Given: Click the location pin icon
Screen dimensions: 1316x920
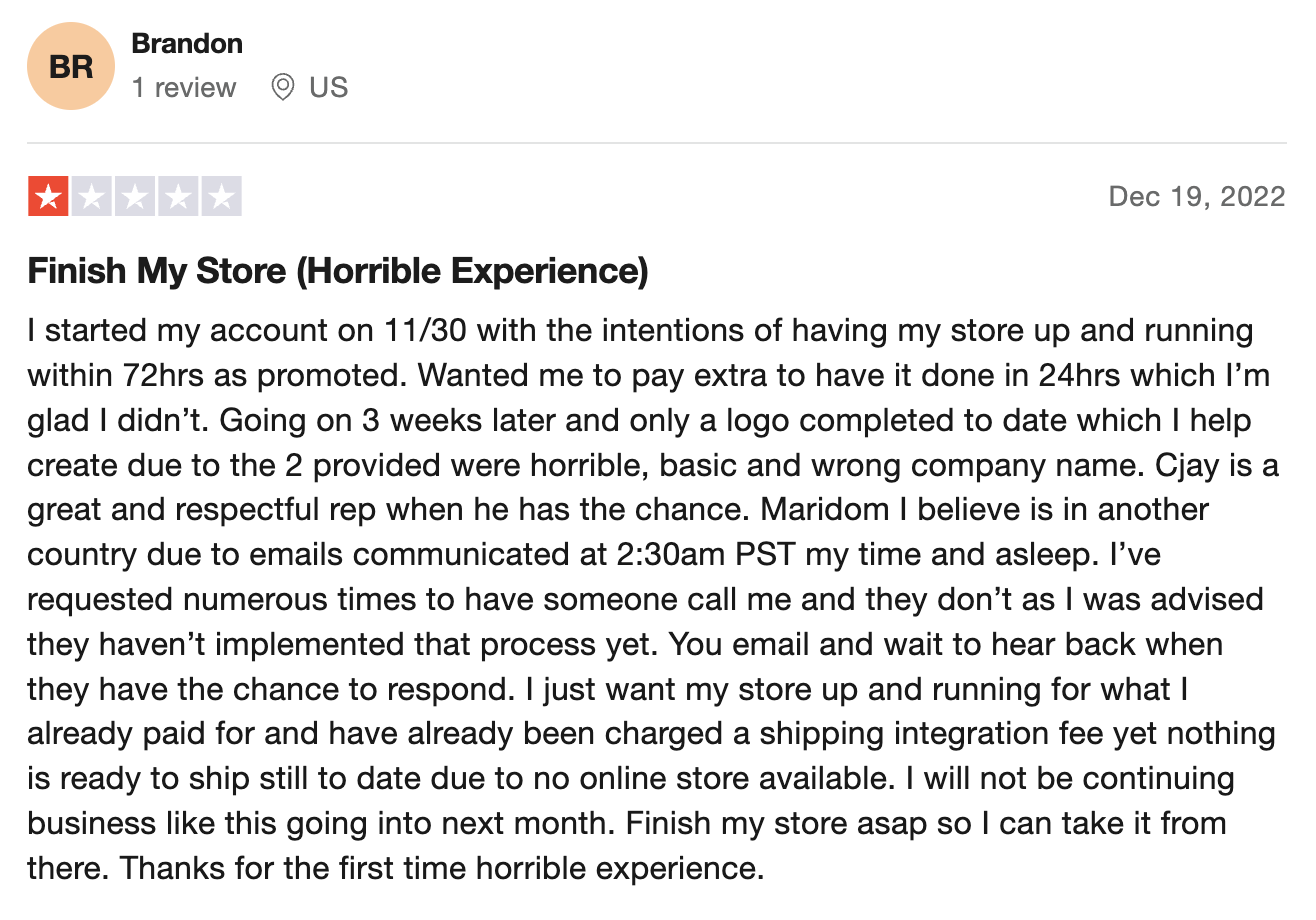Looking at the screenshot, I should click(x=283, y=88).
